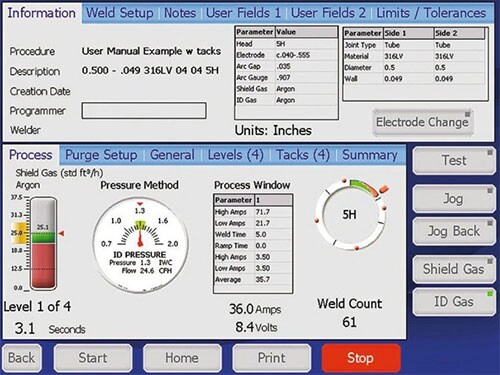
Task: Select the User Fields 2 tab
Action: point(328,13)
